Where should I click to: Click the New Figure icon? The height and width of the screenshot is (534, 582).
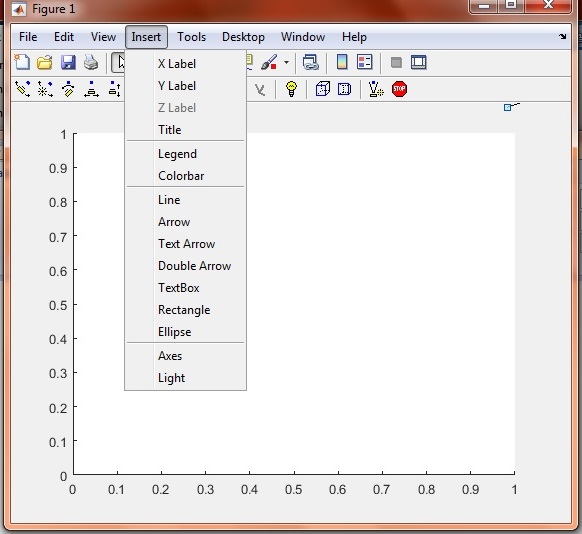22,62
